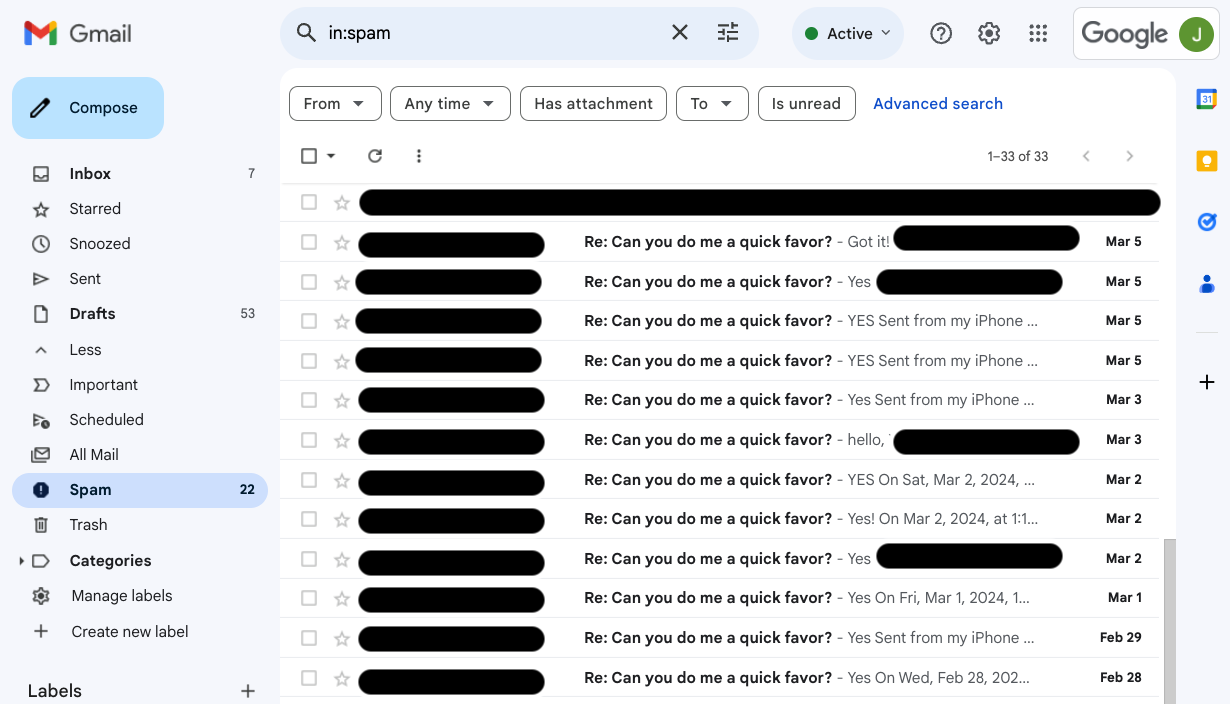Open the more options three-dot menu
Viewport: 1230px width, 704px height.
coord(419,156)
